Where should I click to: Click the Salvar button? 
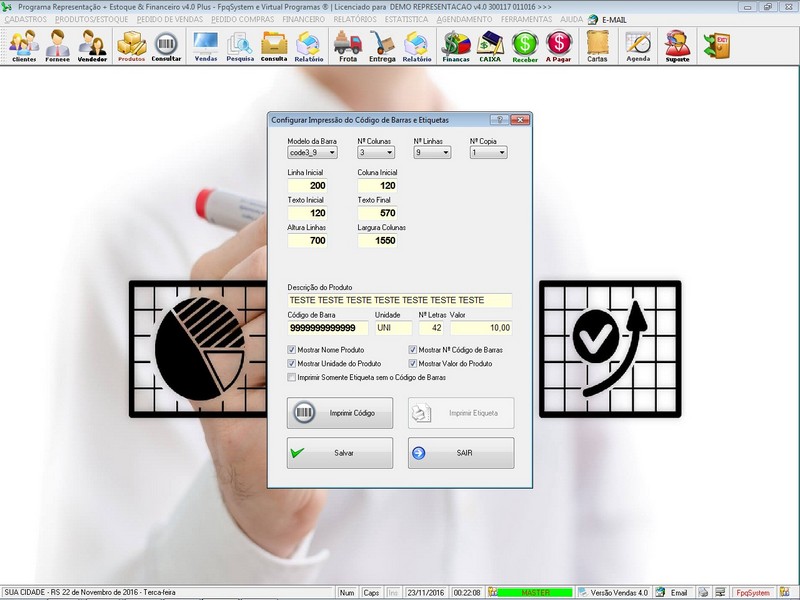(x=340, y=453)
